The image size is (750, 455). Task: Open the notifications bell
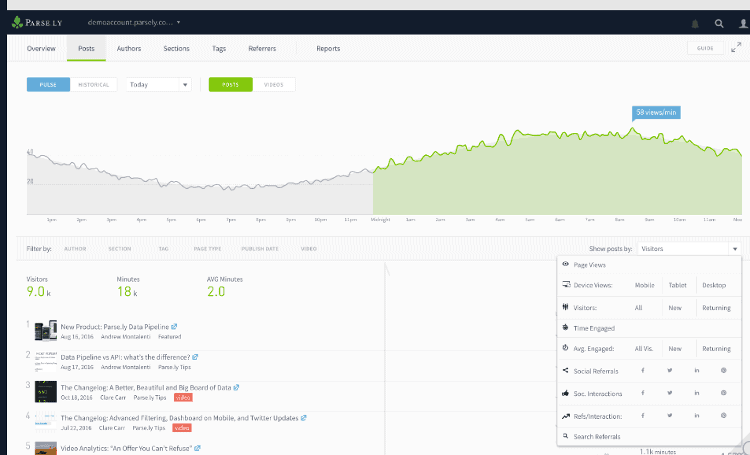point(695,23)
